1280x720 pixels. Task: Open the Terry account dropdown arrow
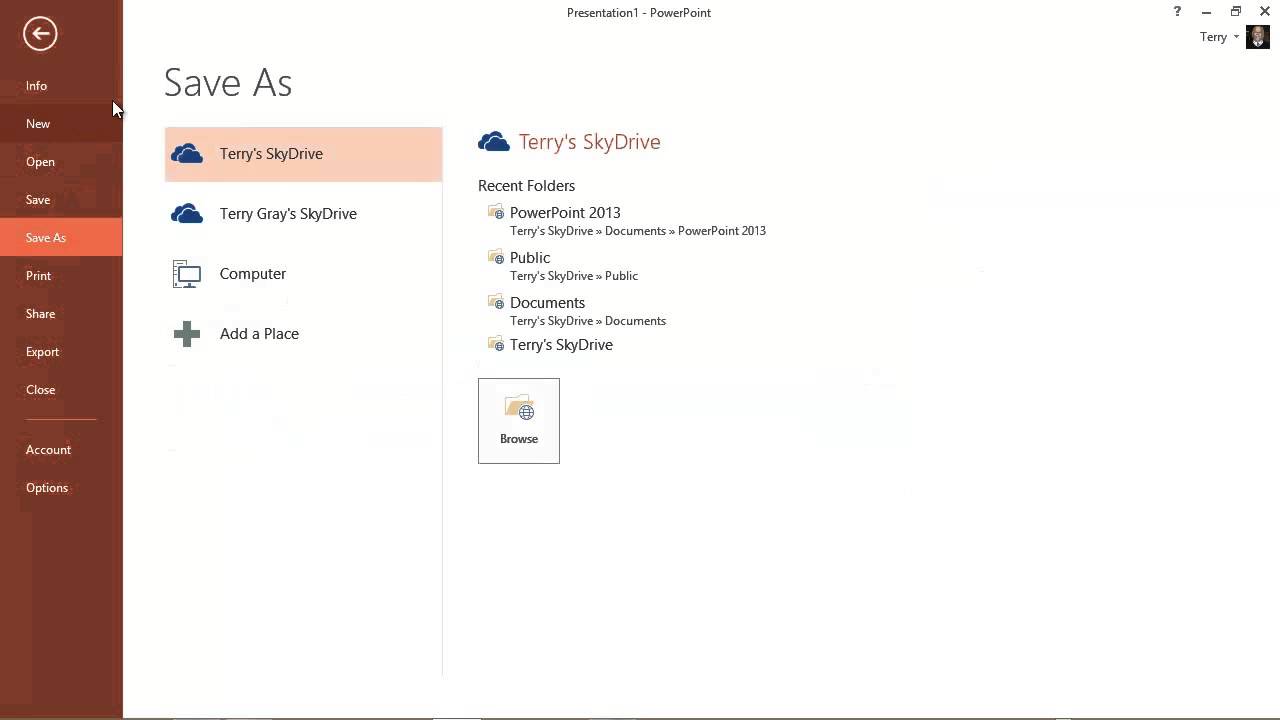point(1237,37)
